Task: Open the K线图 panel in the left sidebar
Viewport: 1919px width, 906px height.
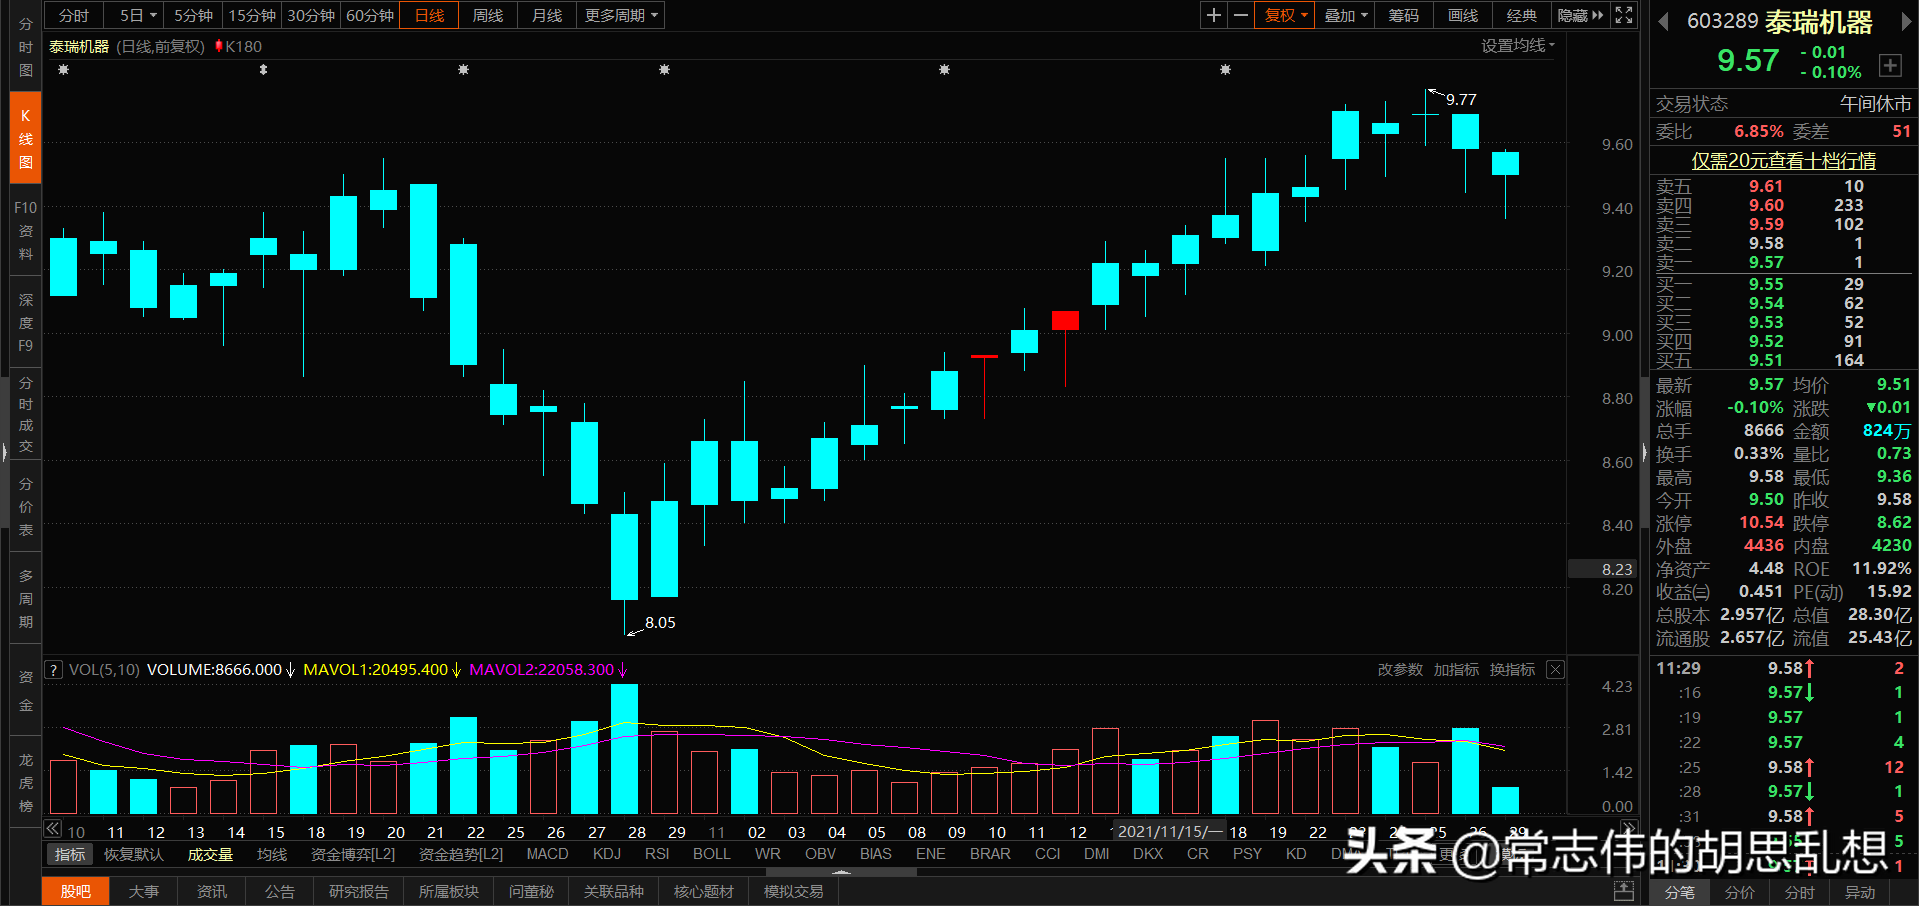Action: coord(24,138)
